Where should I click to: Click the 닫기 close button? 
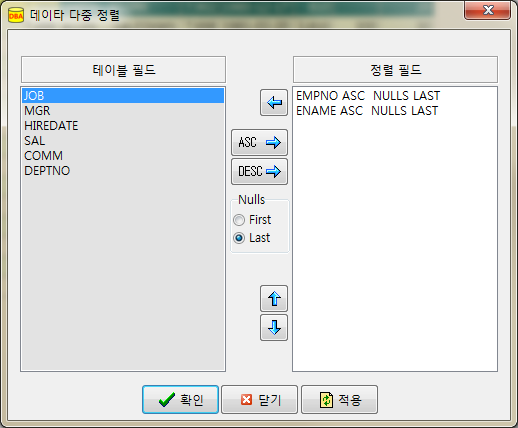click(x=259, y=399)
